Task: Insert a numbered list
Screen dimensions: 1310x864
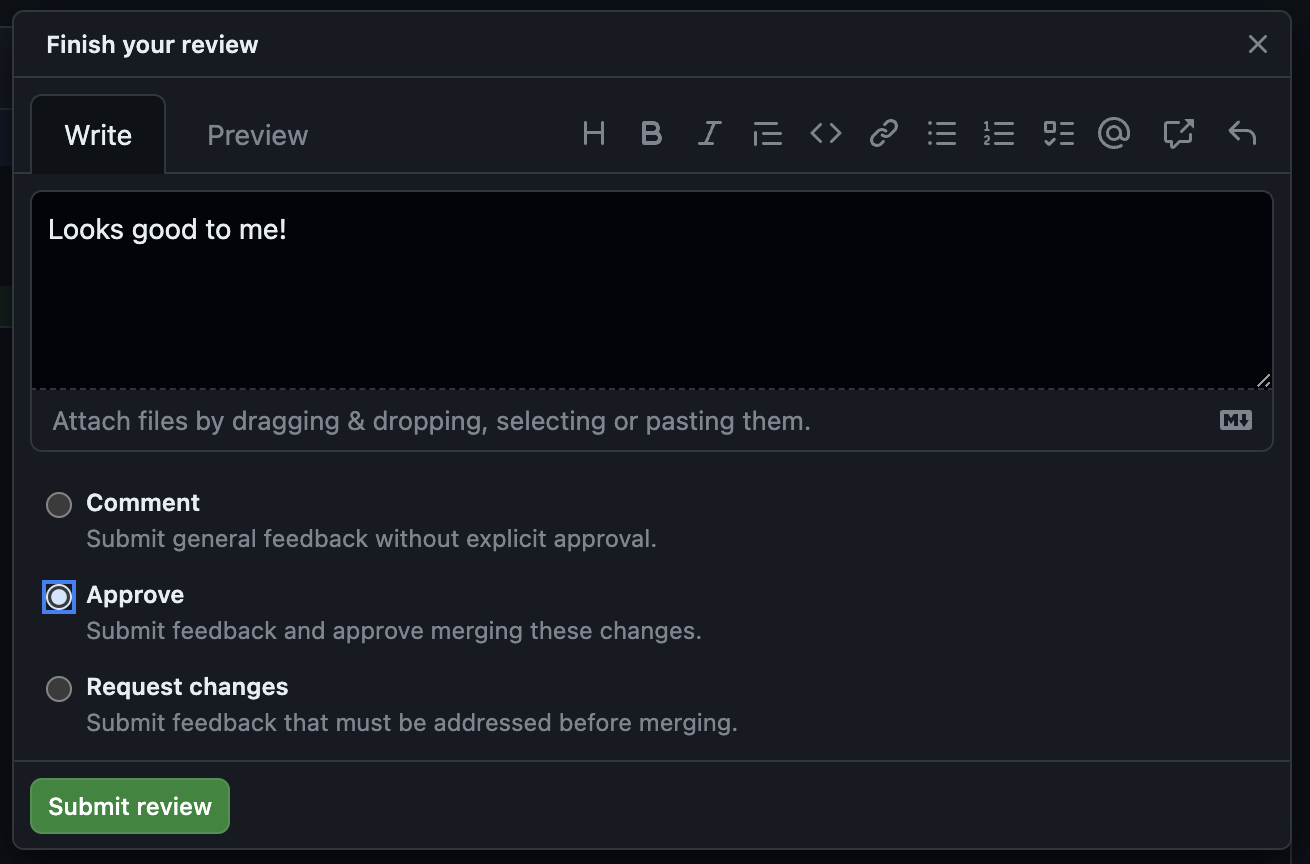Action: pos(999,133)
